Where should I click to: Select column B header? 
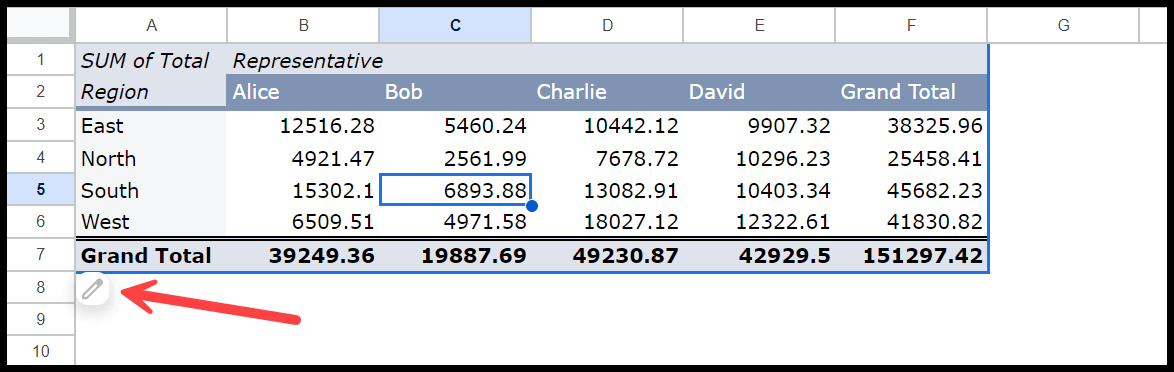[x=303, y=26]
